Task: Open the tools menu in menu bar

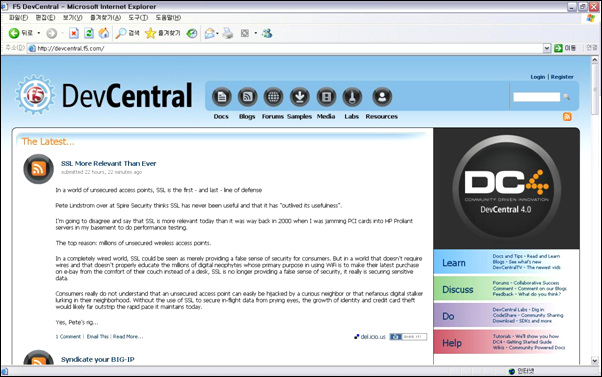Action: (x=138, y=18)
